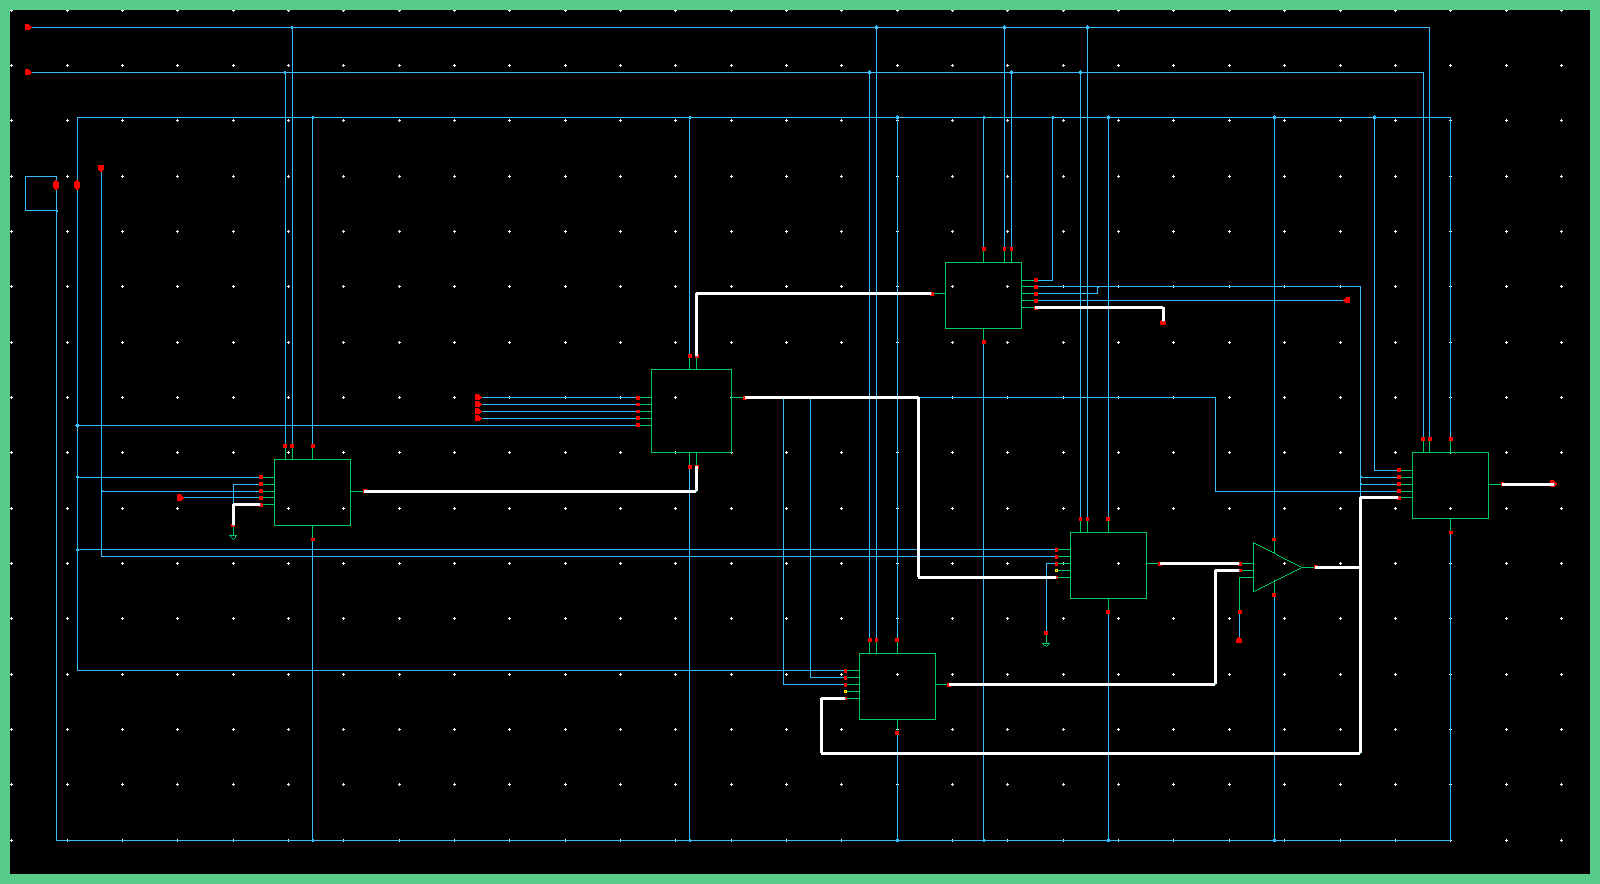Image resolution: width=1600 pixels, height=884 pixels.
Task: Click the ground symbol left of the triangle's driver block
Action: point(1046,644)
